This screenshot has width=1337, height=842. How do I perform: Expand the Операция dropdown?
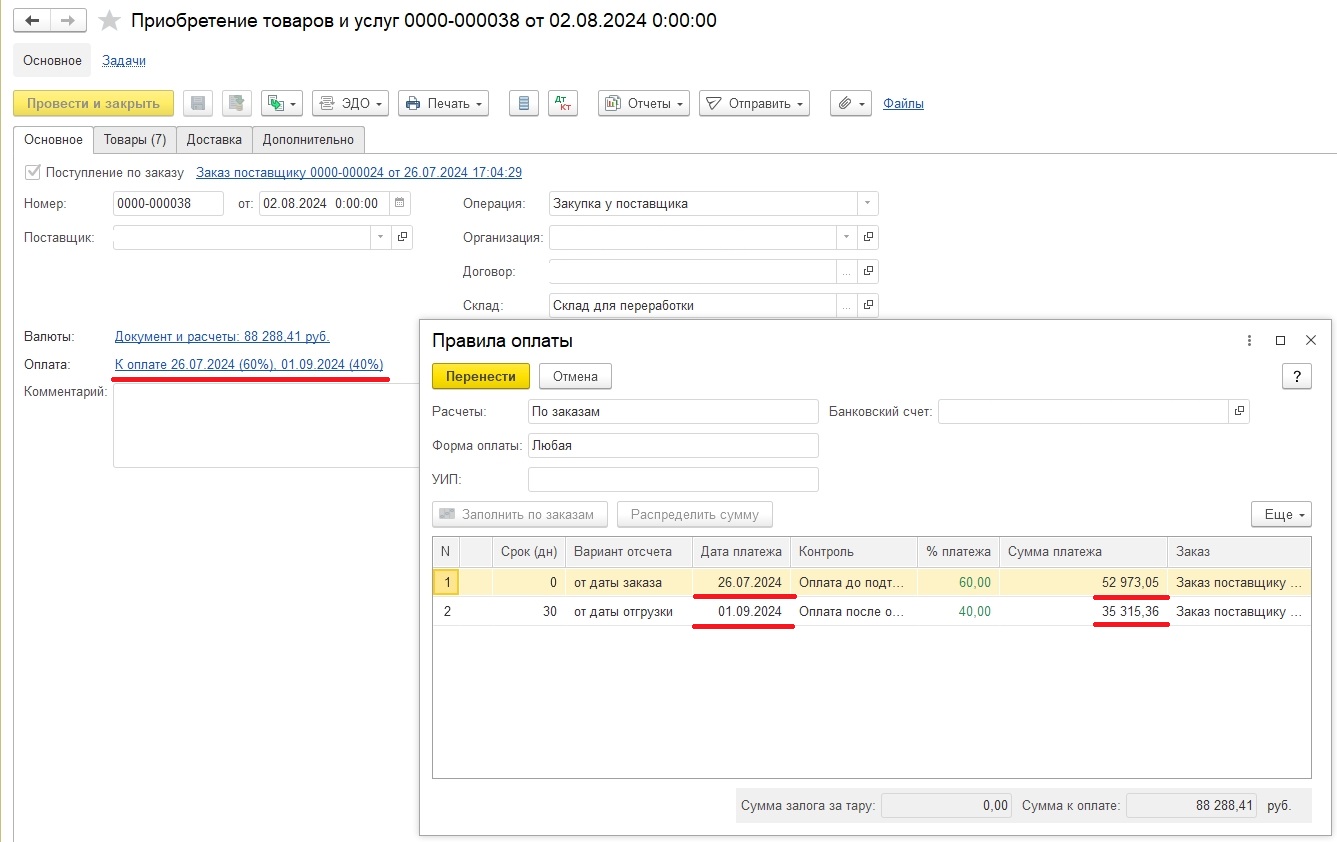coord(867,204)
